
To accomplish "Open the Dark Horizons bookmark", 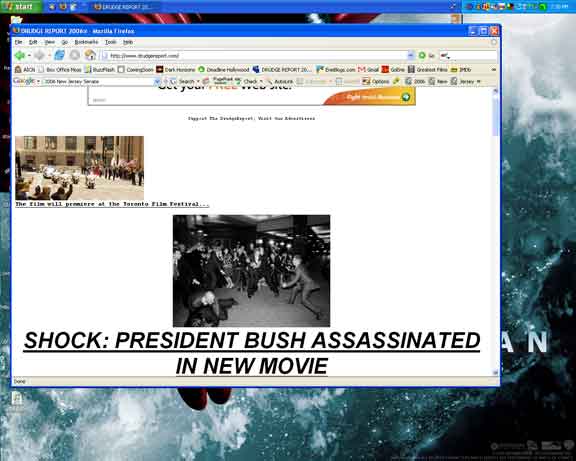I will tap(176, 69).
